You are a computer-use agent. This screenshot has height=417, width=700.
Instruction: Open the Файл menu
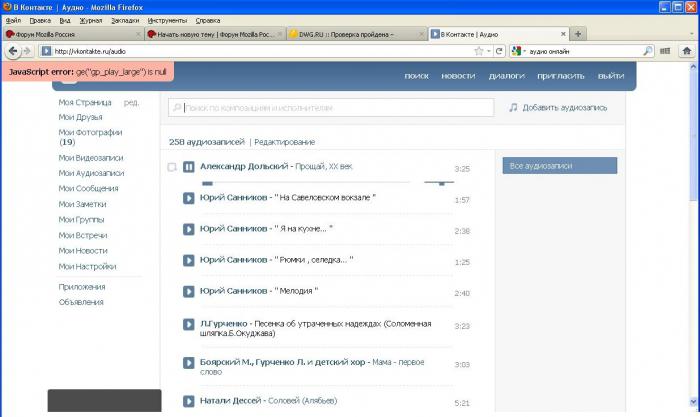tap(13, 21)
